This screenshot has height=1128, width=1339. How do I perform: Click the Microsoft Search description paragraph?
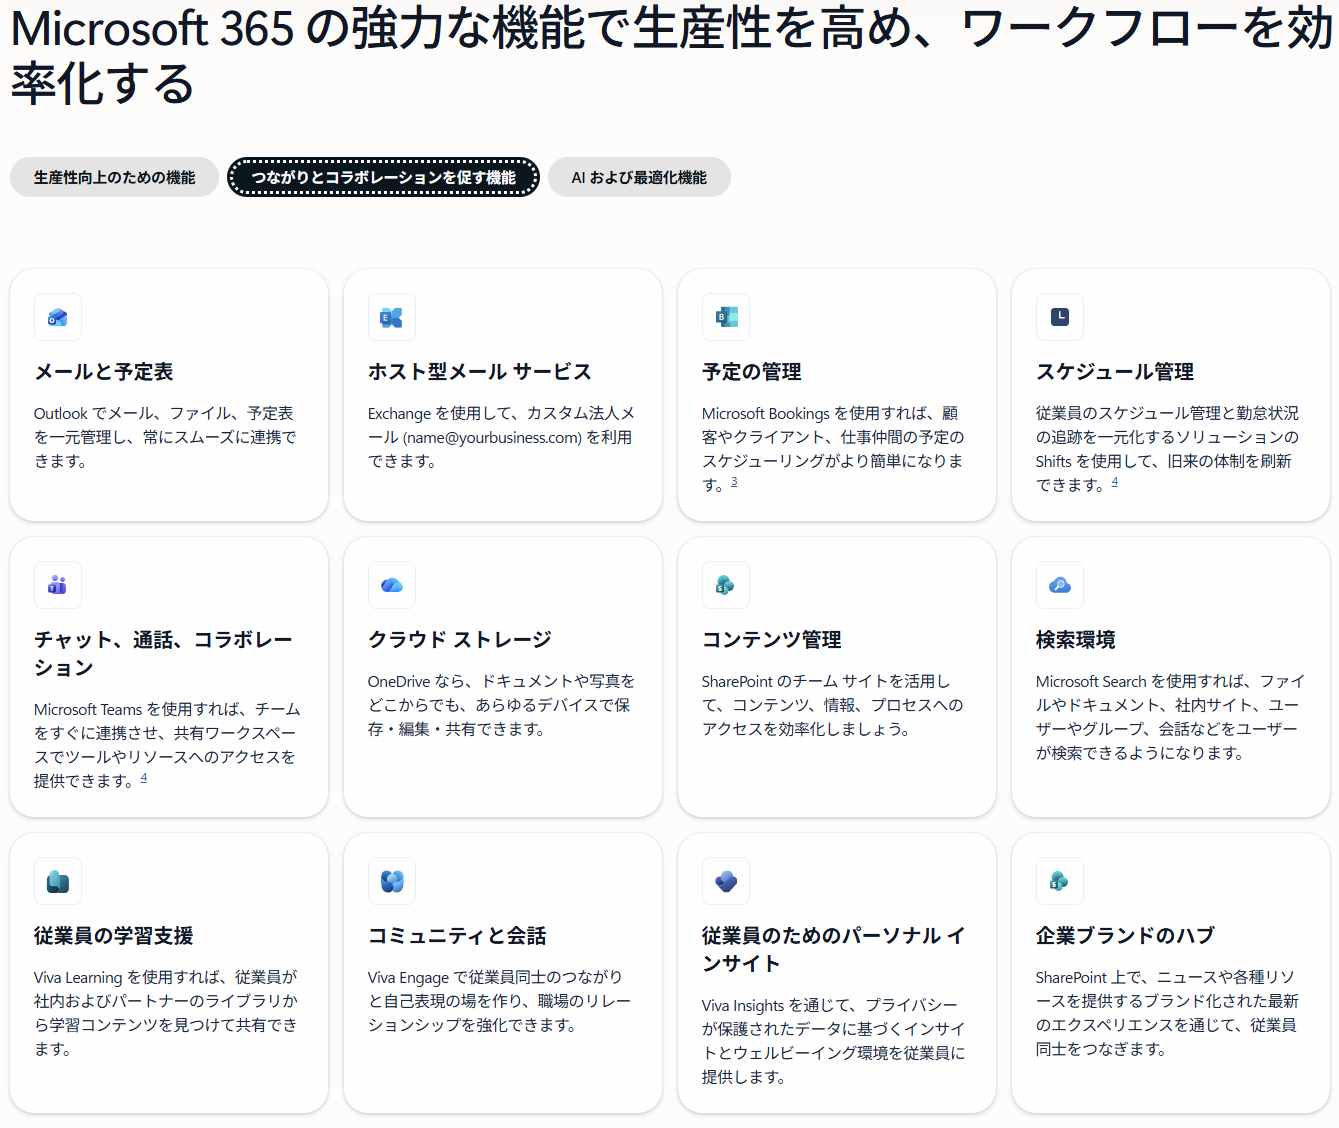[1170, 717]
